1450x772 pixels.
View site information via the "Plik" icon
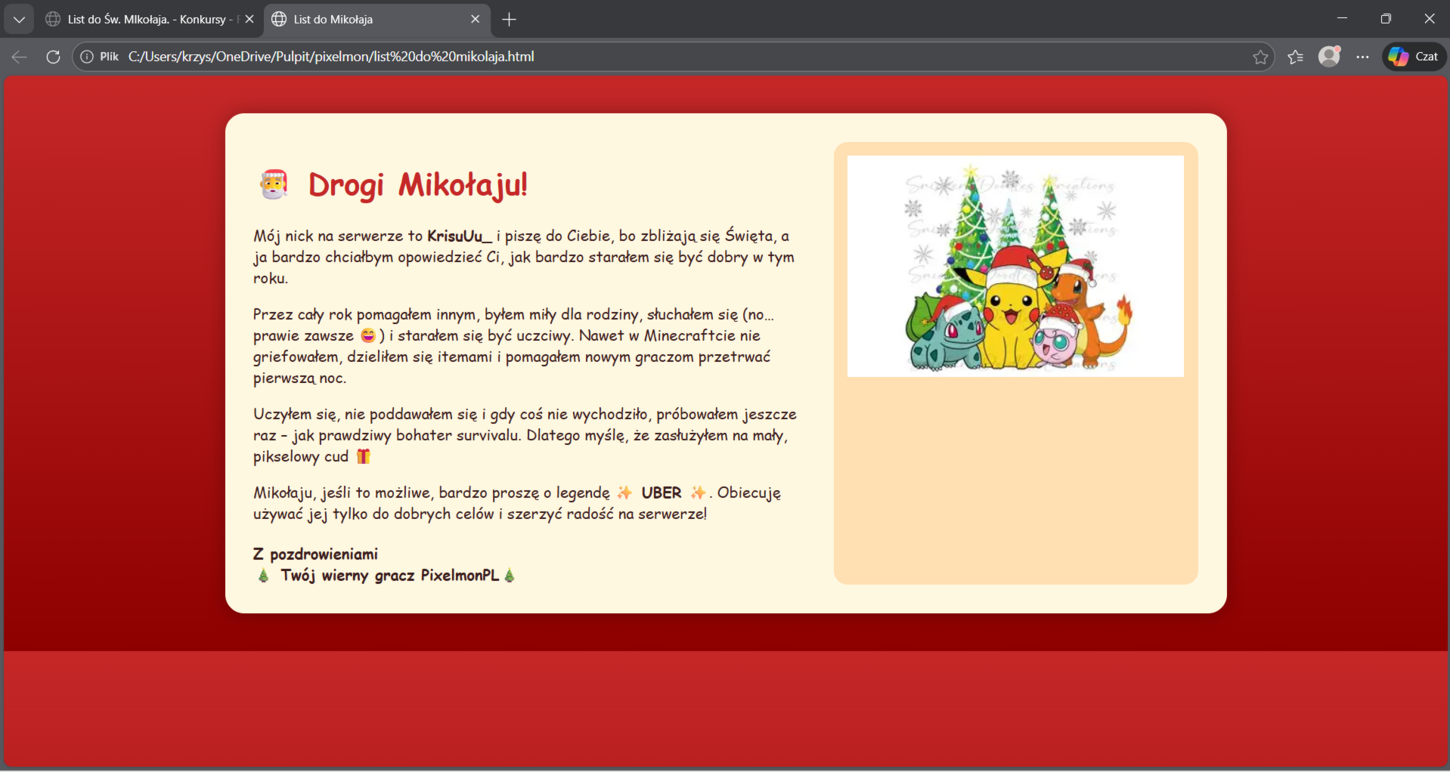coord(99,57)
